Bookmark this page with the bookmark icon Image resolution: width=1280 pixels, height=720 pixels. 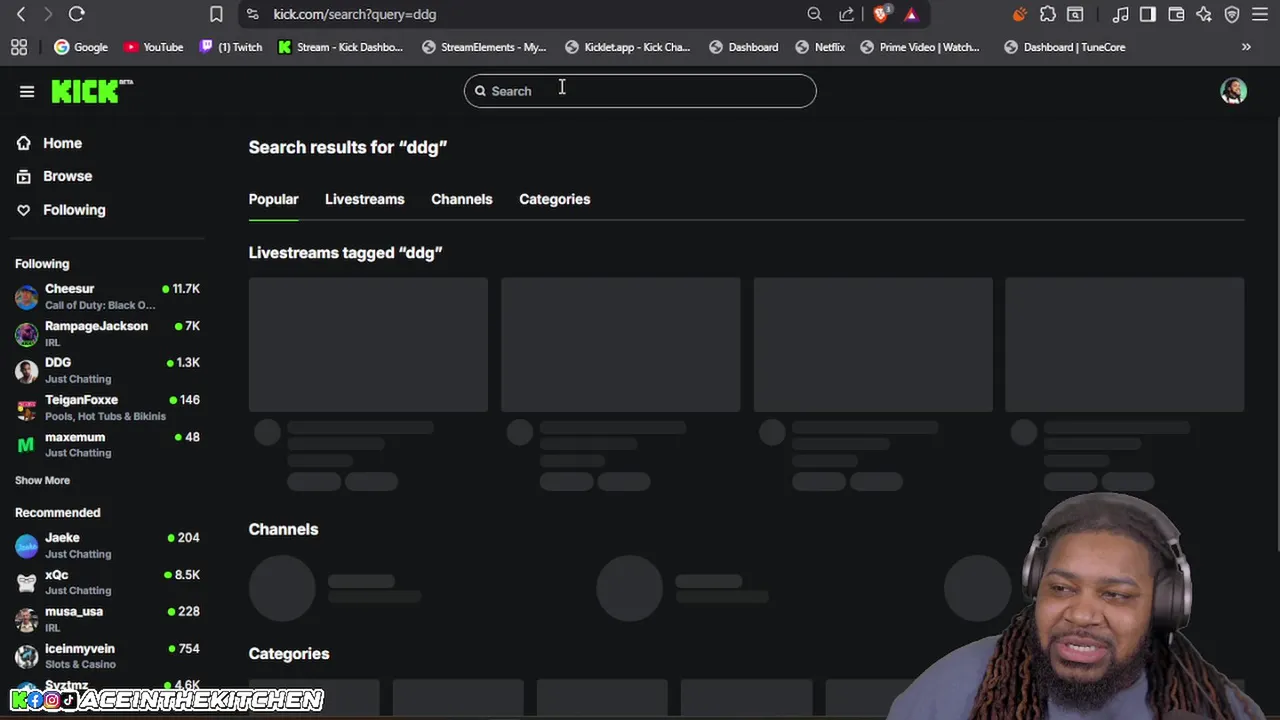click(216, 14)
